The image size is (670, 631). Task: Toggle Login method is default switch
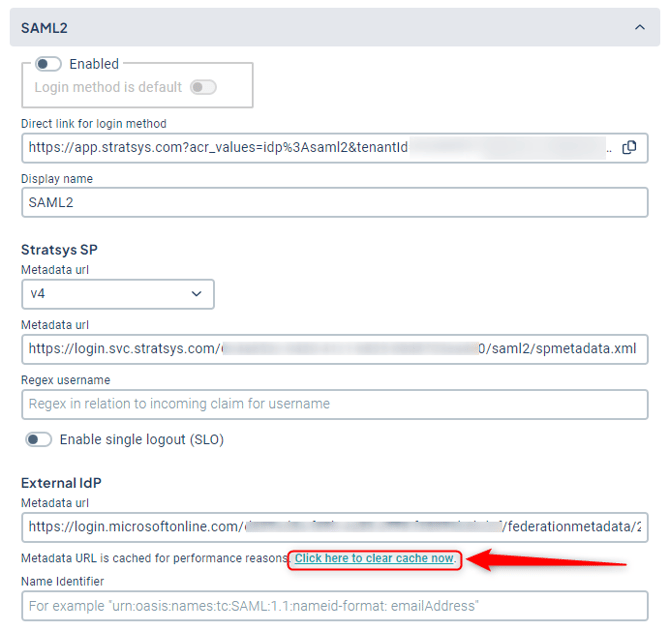coord(203,87)
